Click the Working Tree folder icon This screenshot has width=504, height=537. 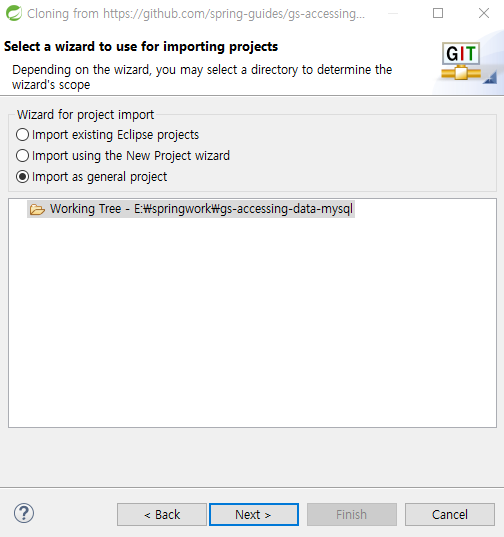click(x=37, y=209)
